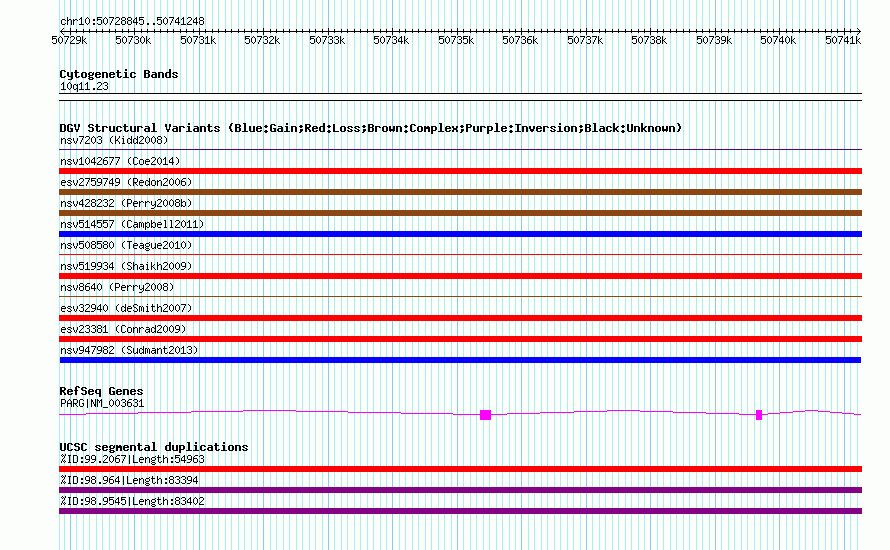Click the 50741k ruler tick label
This screenshot has height=550, width=890.
click(x=843, y=40)
